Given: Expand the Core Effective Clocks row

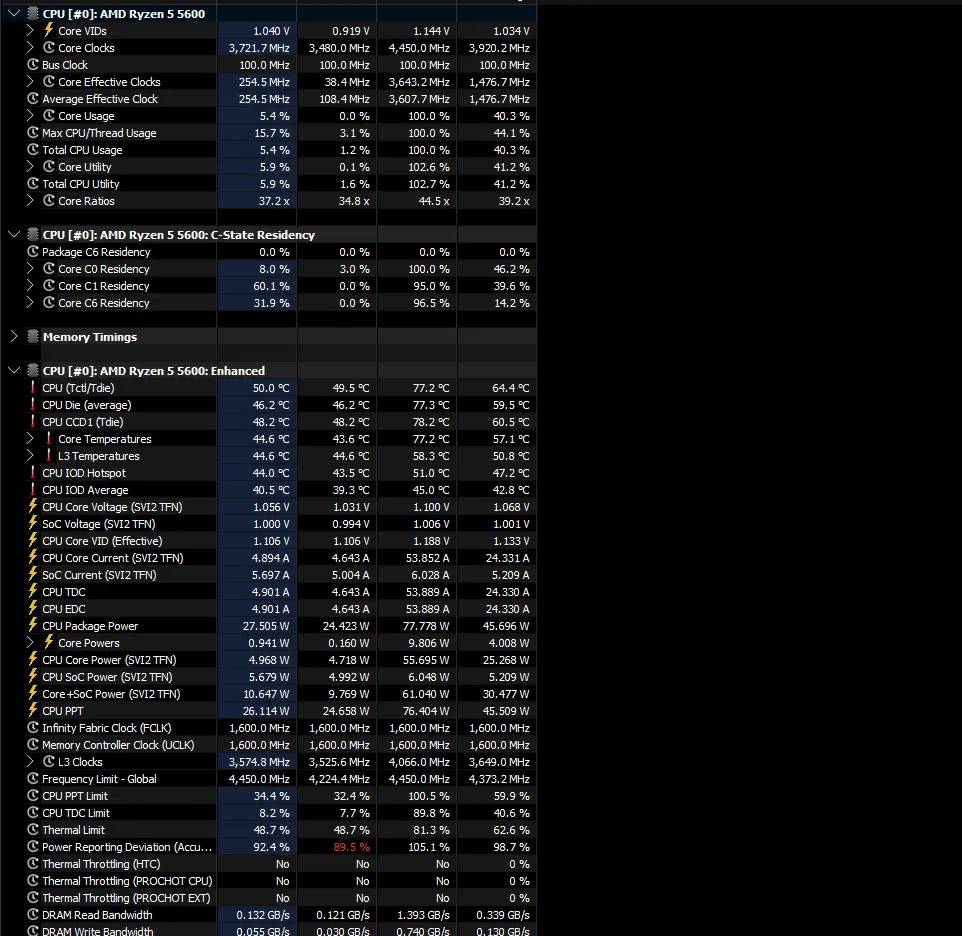Looking at the screenshot, I should click(x=30, y=82).
